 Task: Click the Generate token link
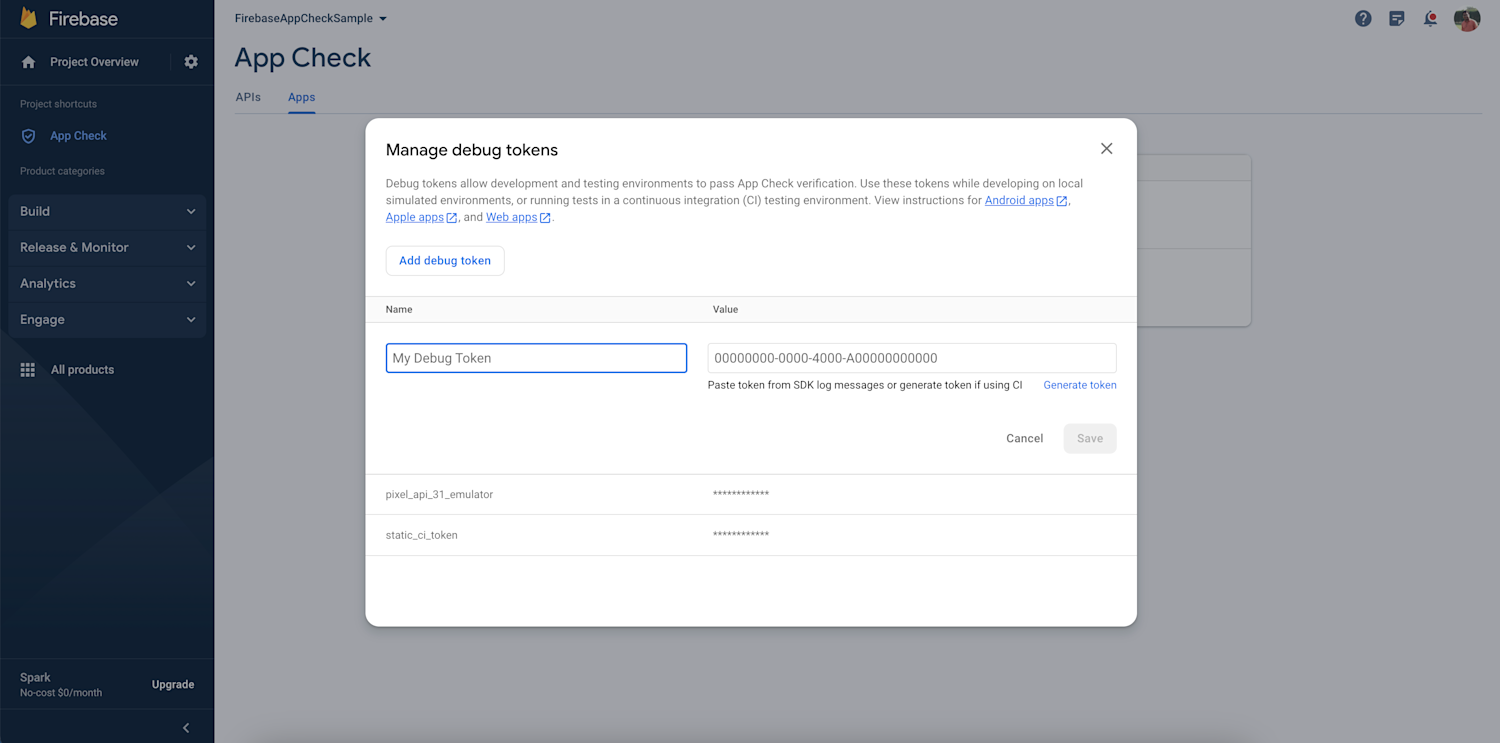click(x=1080, y=384)
